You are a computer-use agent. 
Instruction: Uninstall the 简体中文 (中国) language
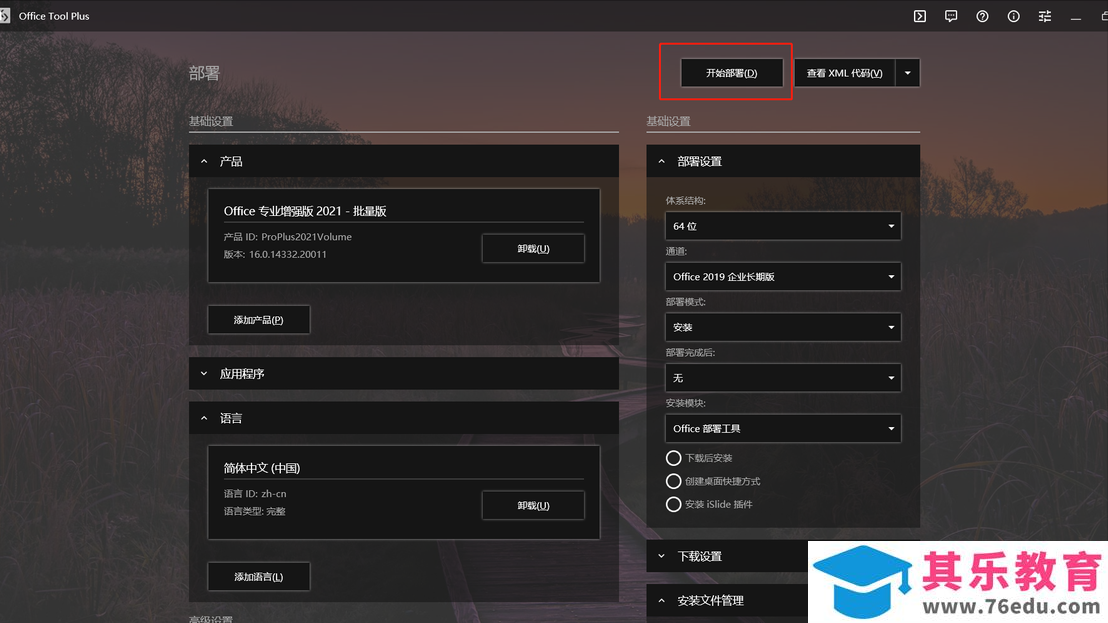click(533, 506)
